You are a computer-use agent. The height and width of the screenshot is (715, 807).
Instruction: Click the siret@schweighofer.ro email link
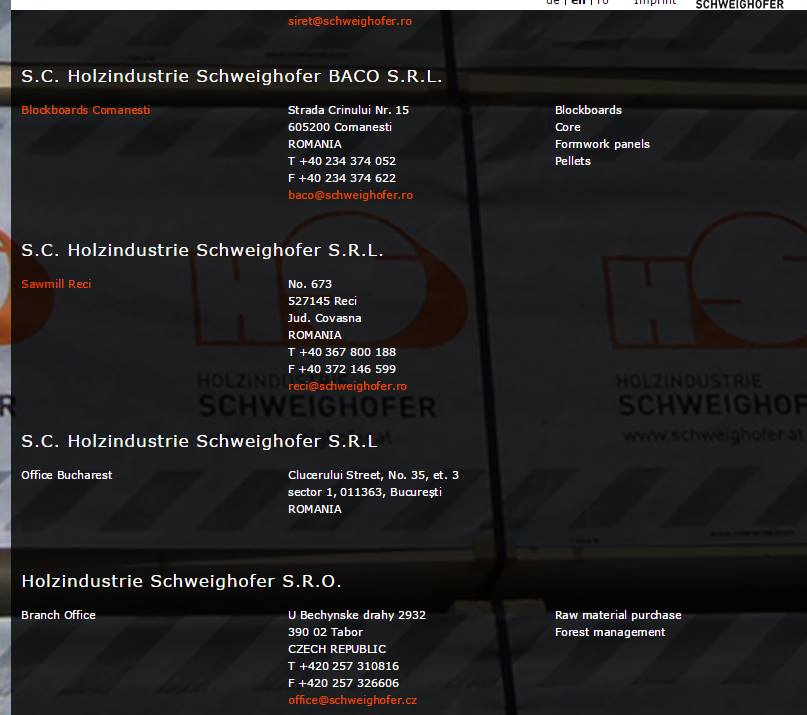pyautogui.click(x=349, y=21)
